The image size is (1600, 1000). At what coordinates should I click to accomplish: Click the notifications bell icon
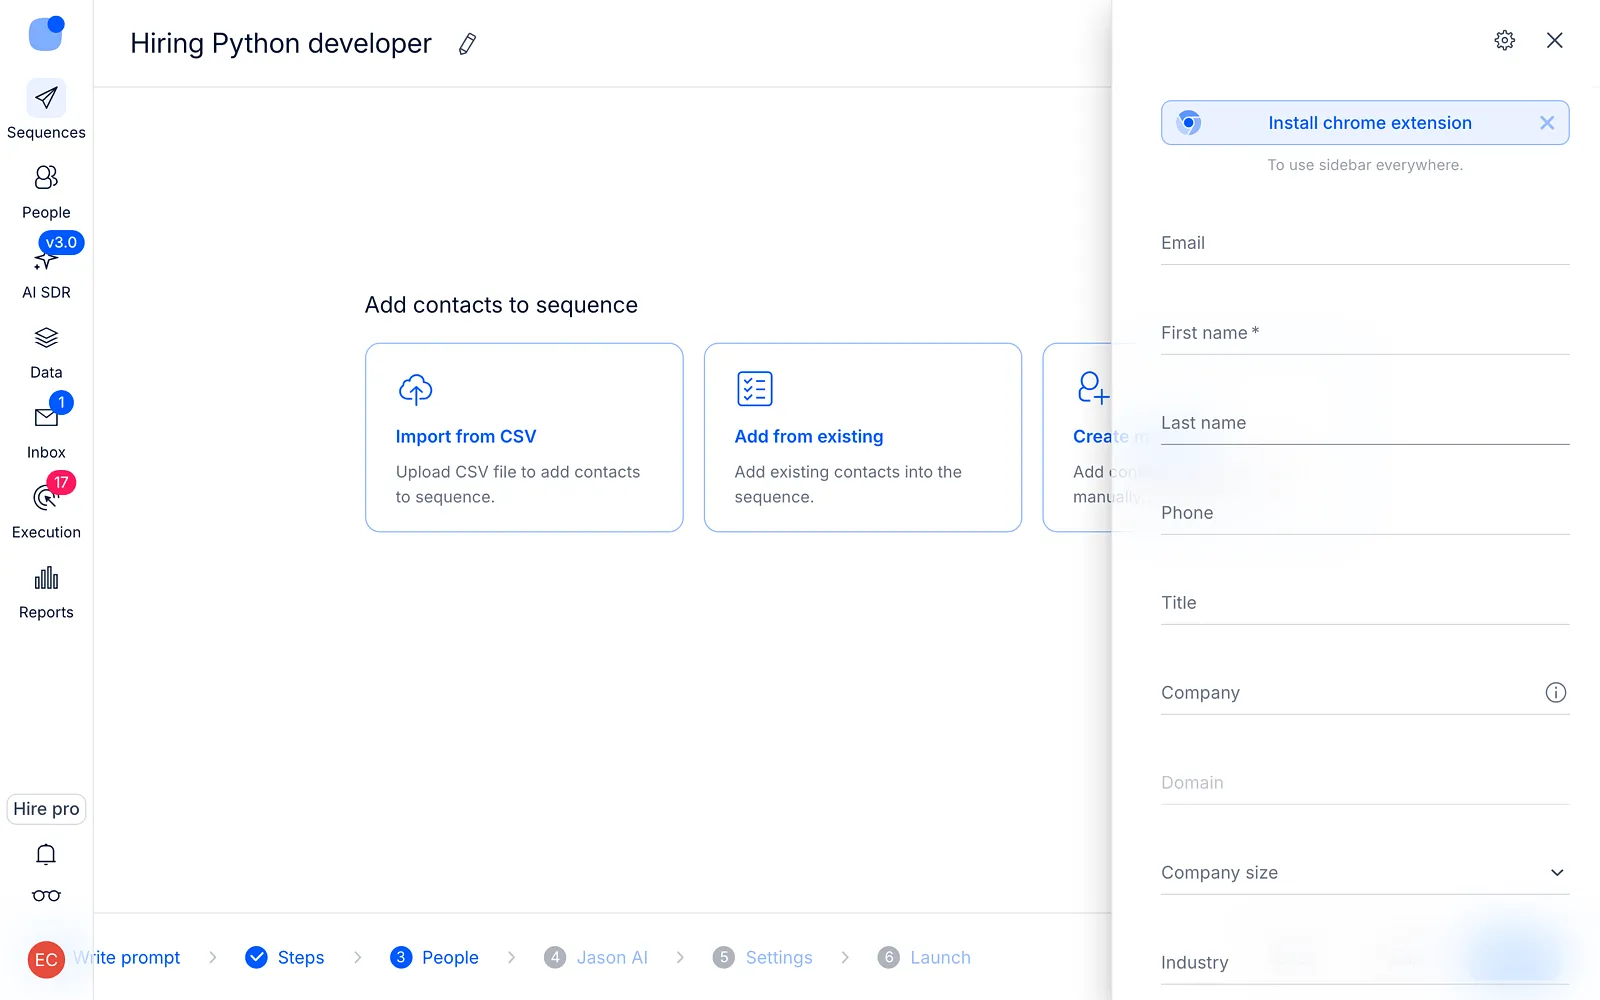tap(46, 854)
